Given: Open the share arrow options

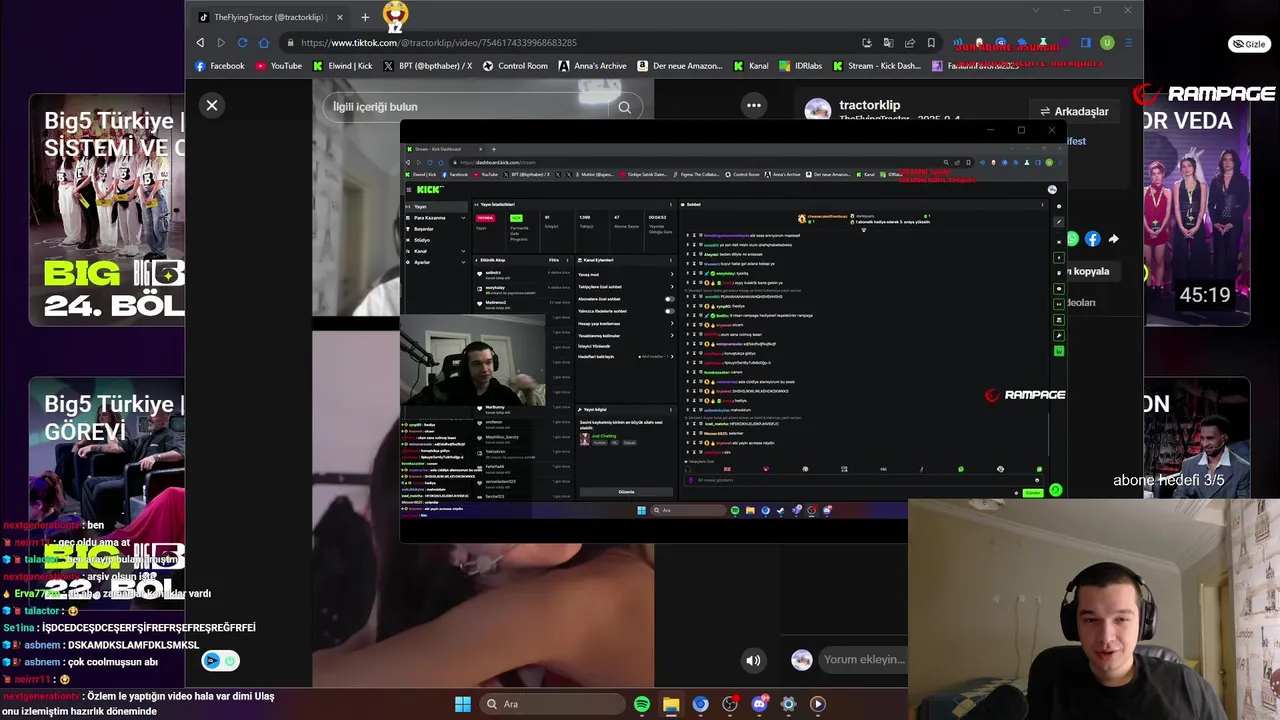Looking at the screenshot, I should click(1113, 239).
